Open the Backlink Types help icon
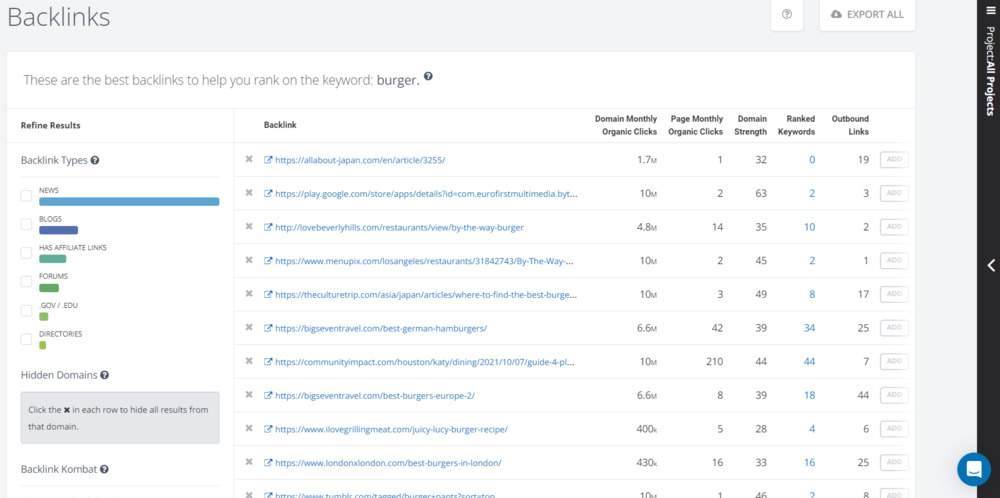1000x498 pixels. coord(95,160)
